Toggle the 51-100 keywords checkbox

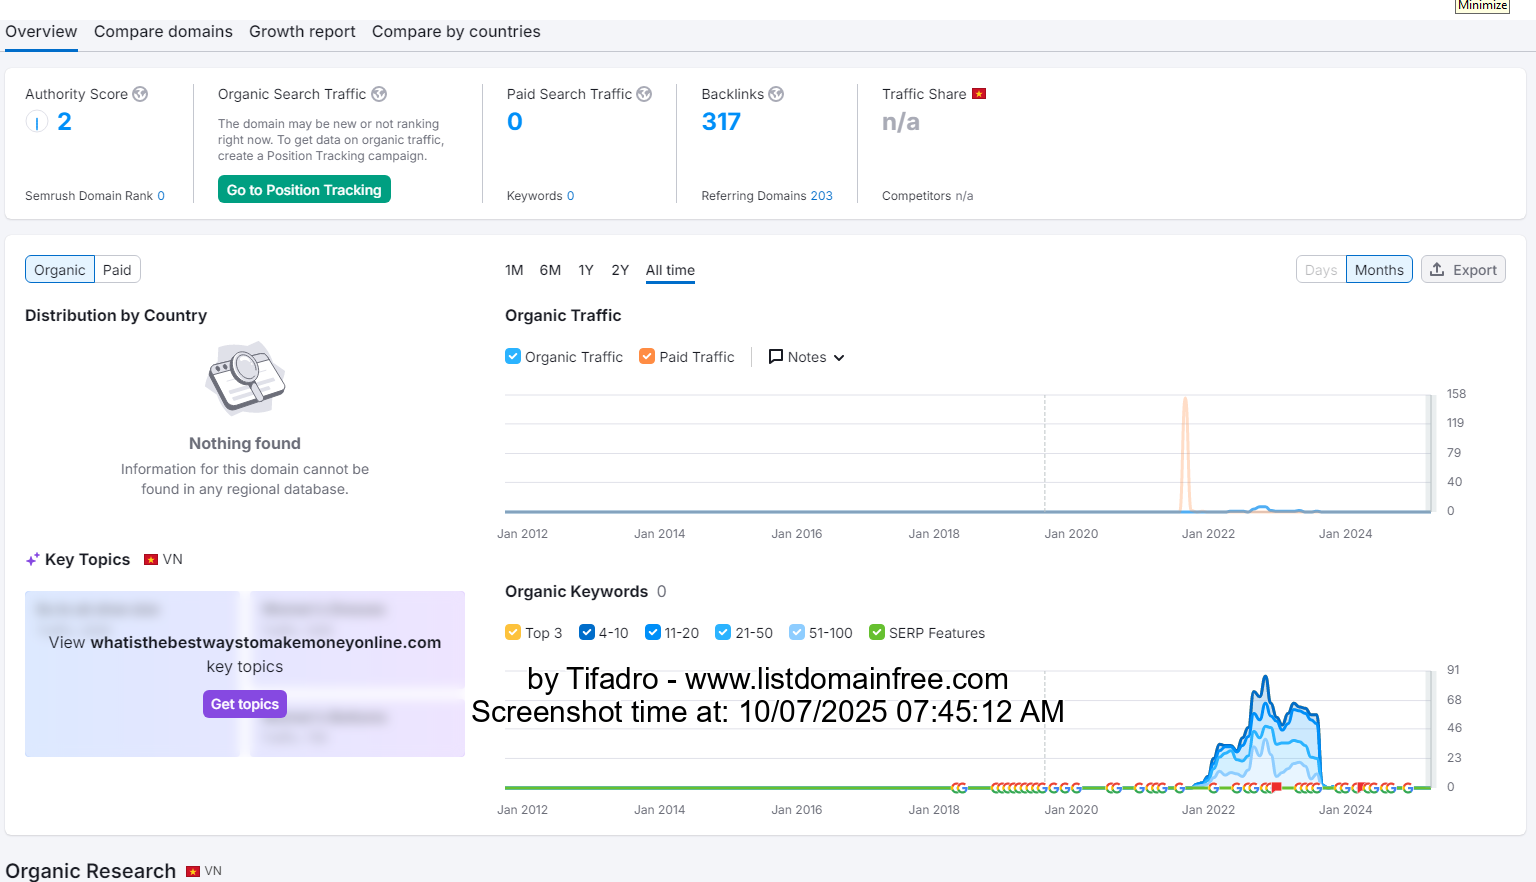coord(797,632)
